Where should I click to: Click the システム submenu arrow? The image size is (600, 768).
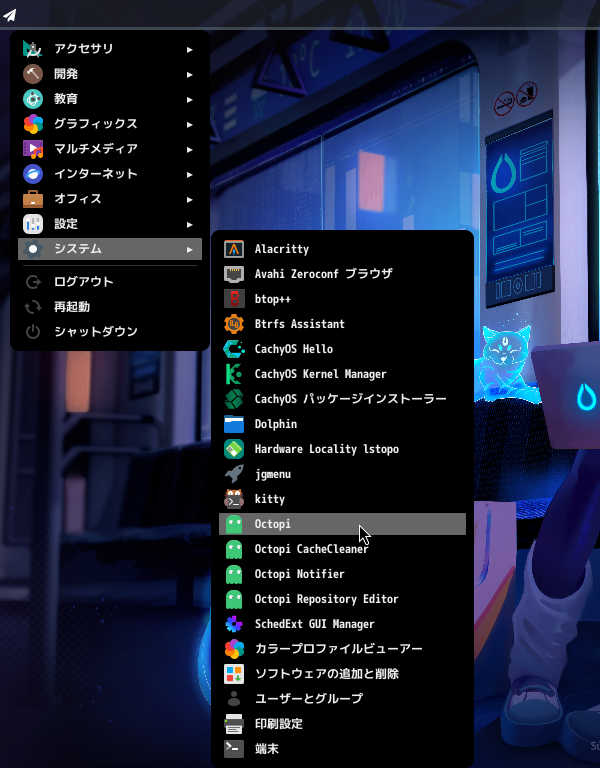190,249
